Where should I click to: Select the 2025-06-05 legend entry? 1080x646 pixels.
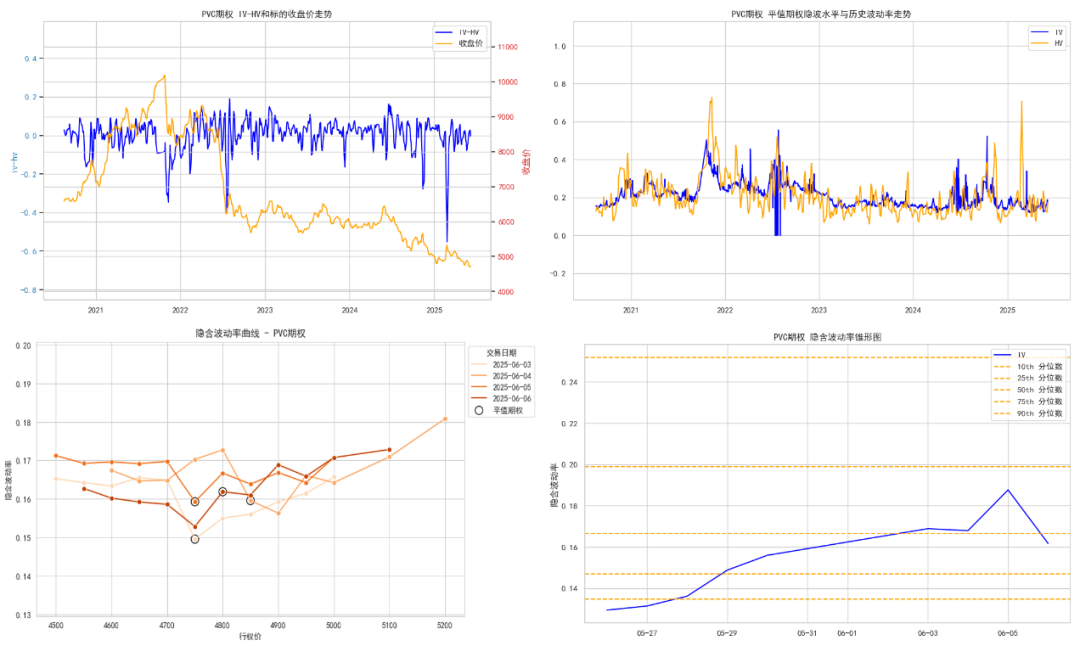[501, 387]
